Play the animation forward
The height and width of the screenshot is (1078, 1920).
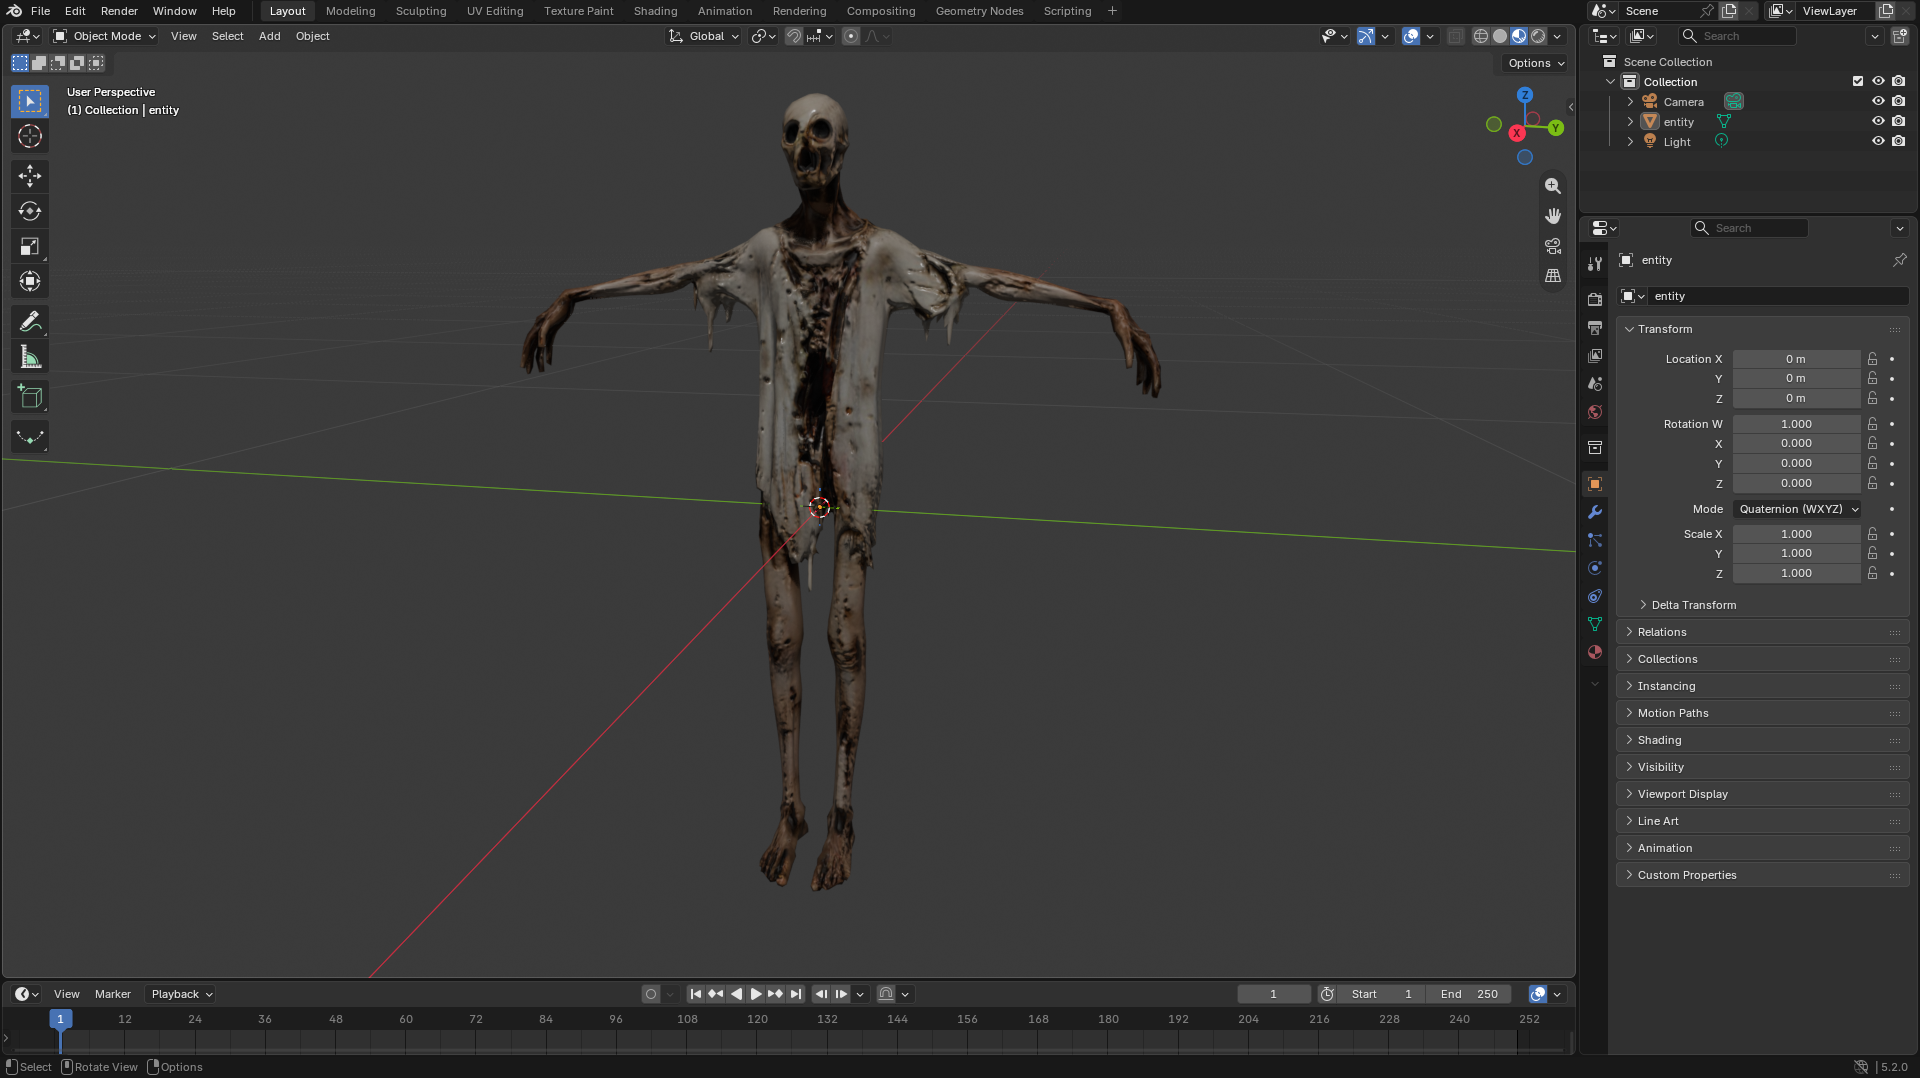[x=756, y=994]
